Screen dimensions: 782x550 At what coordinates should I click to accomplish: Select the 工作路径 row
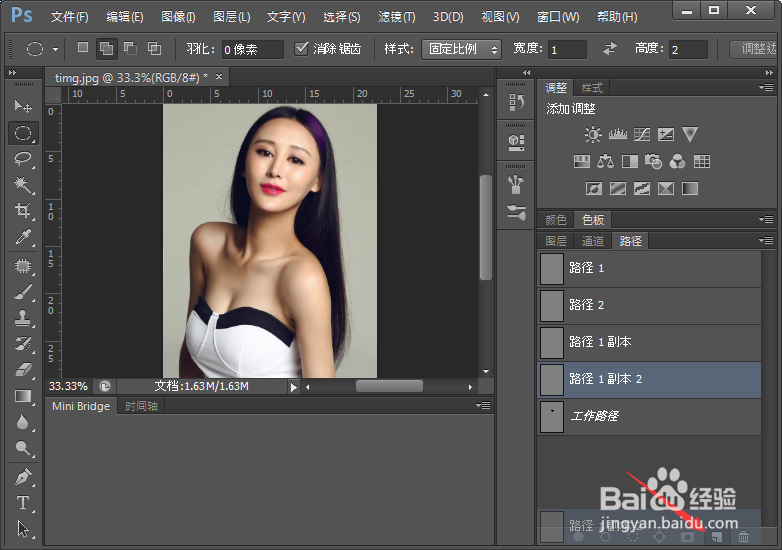pyautogui.click(x=649, y=416)
